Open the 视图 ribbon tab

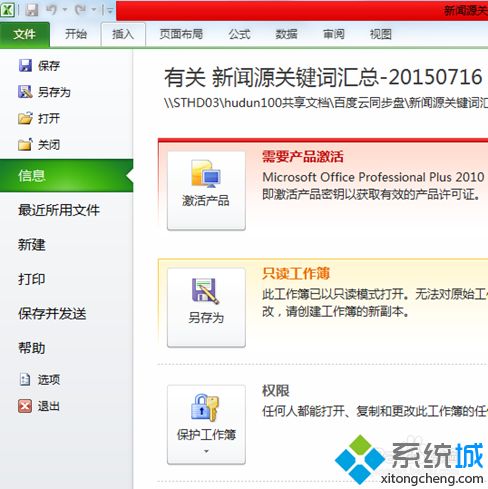point(380,34)
